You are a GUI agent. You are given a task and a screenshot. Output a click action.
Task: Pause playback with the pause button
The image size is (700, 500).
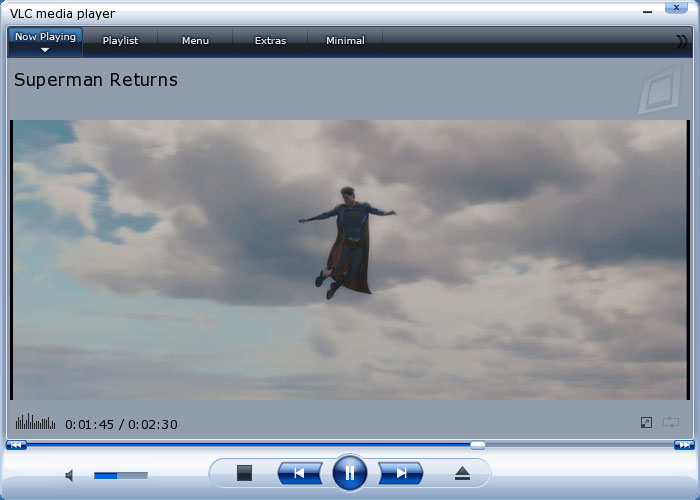click(349, 473)
